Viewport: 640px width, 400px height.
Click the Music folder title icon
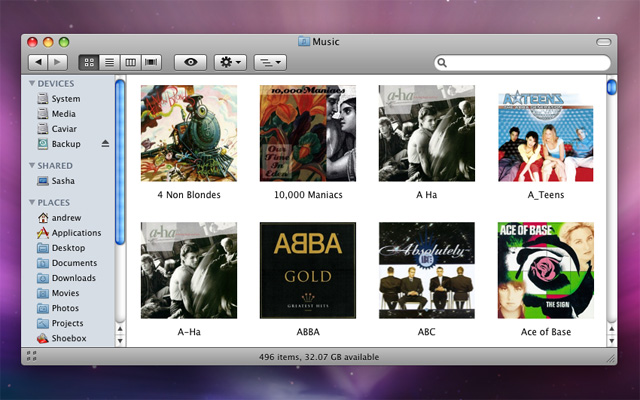(x=304, y=41)
